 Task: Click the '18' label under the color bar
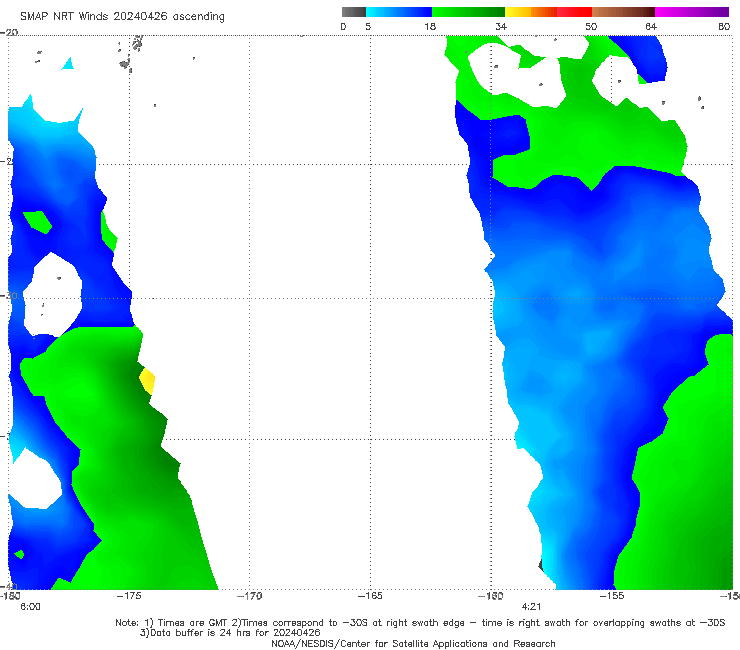[430, 26]
